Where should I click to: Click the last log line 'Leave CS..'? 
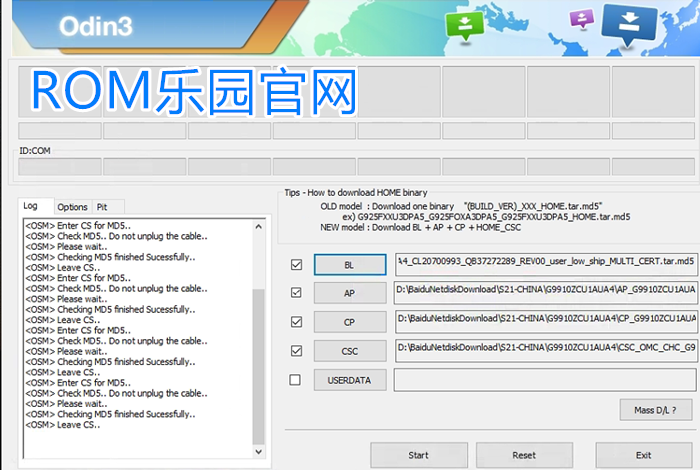63,424
